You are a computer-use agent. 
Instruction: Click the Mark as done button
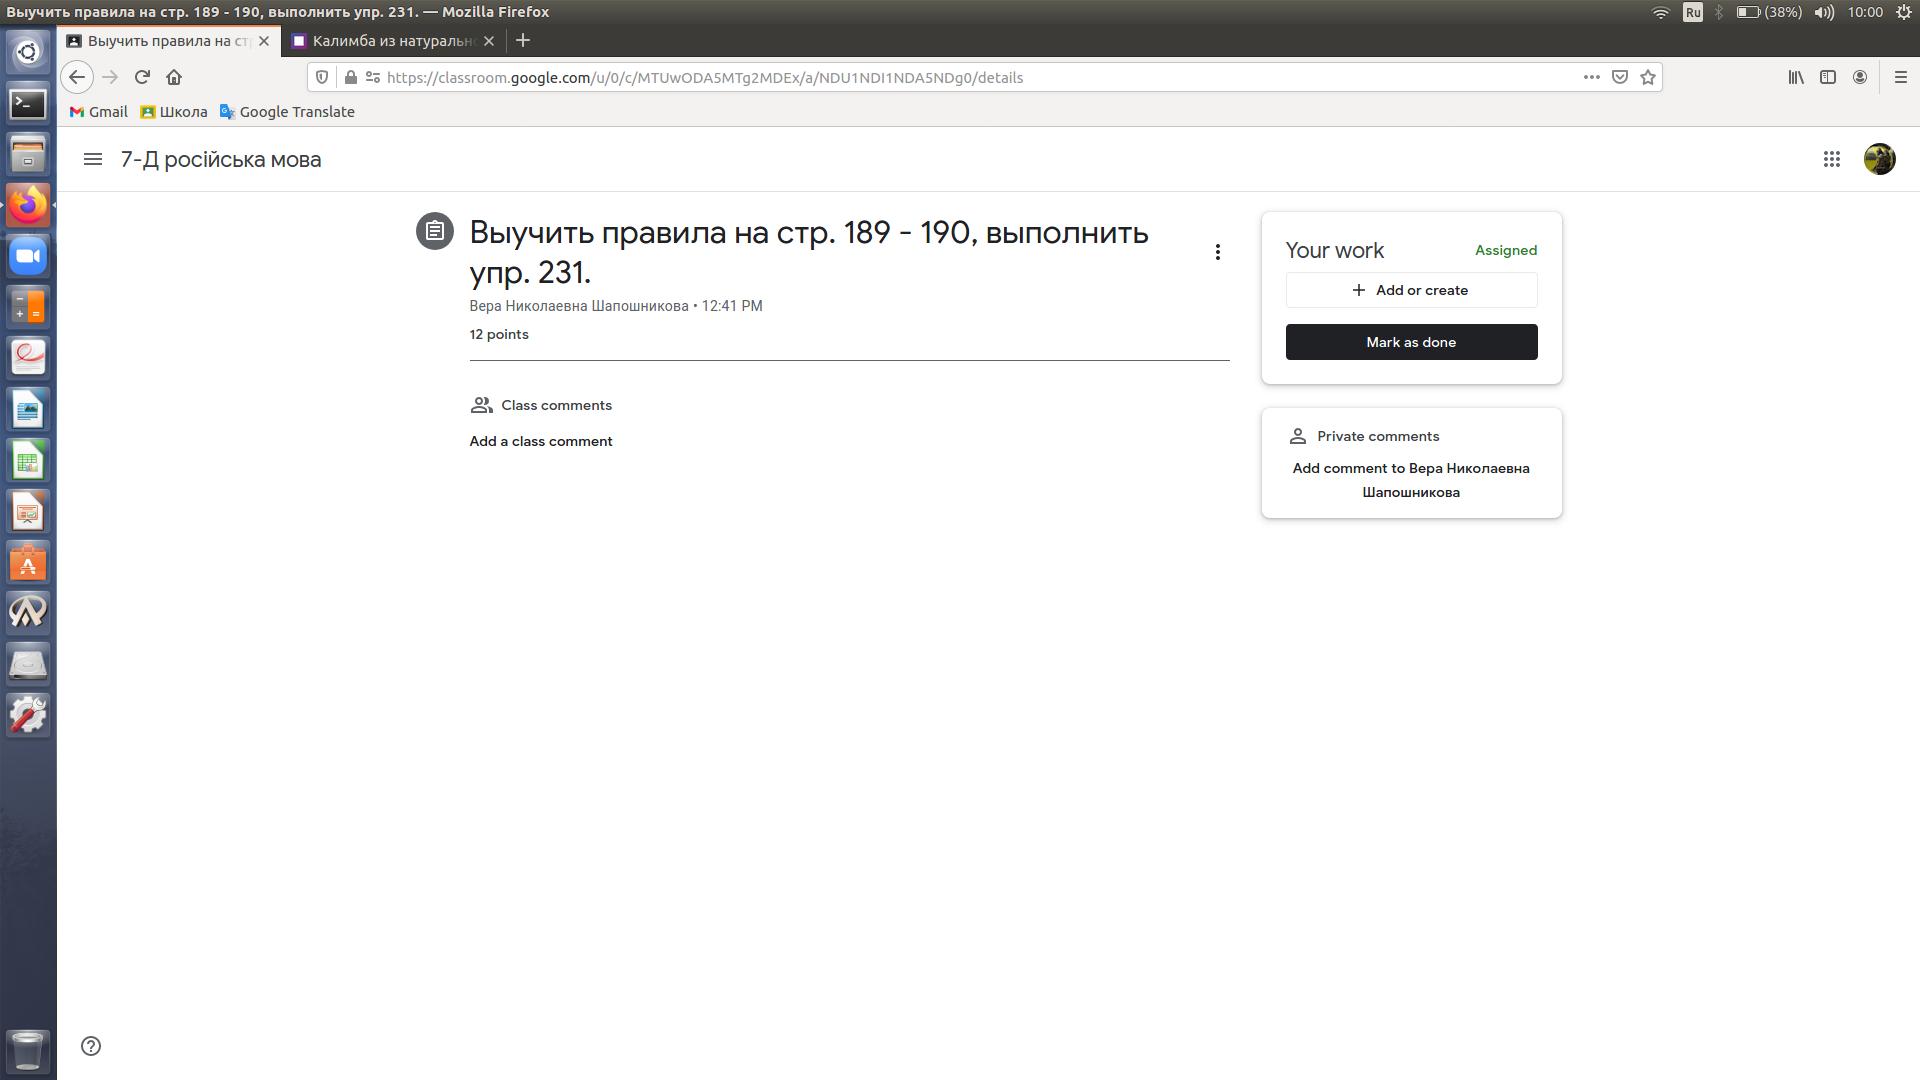1411,342
